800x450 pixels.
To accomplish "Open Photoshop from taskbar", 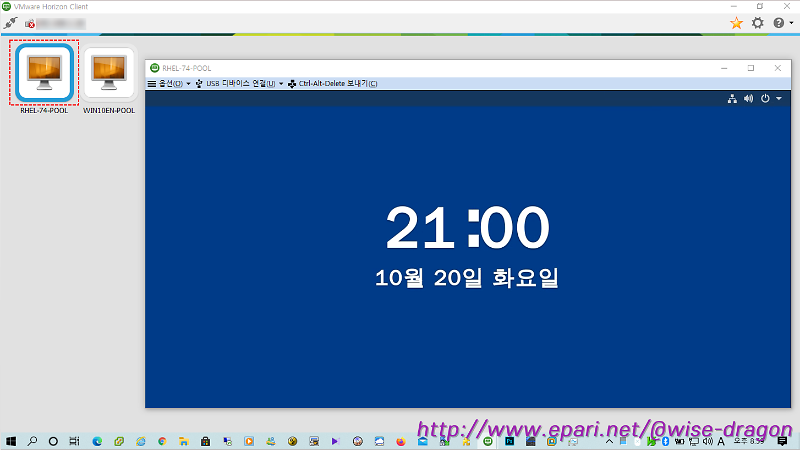I will point(509,441).
